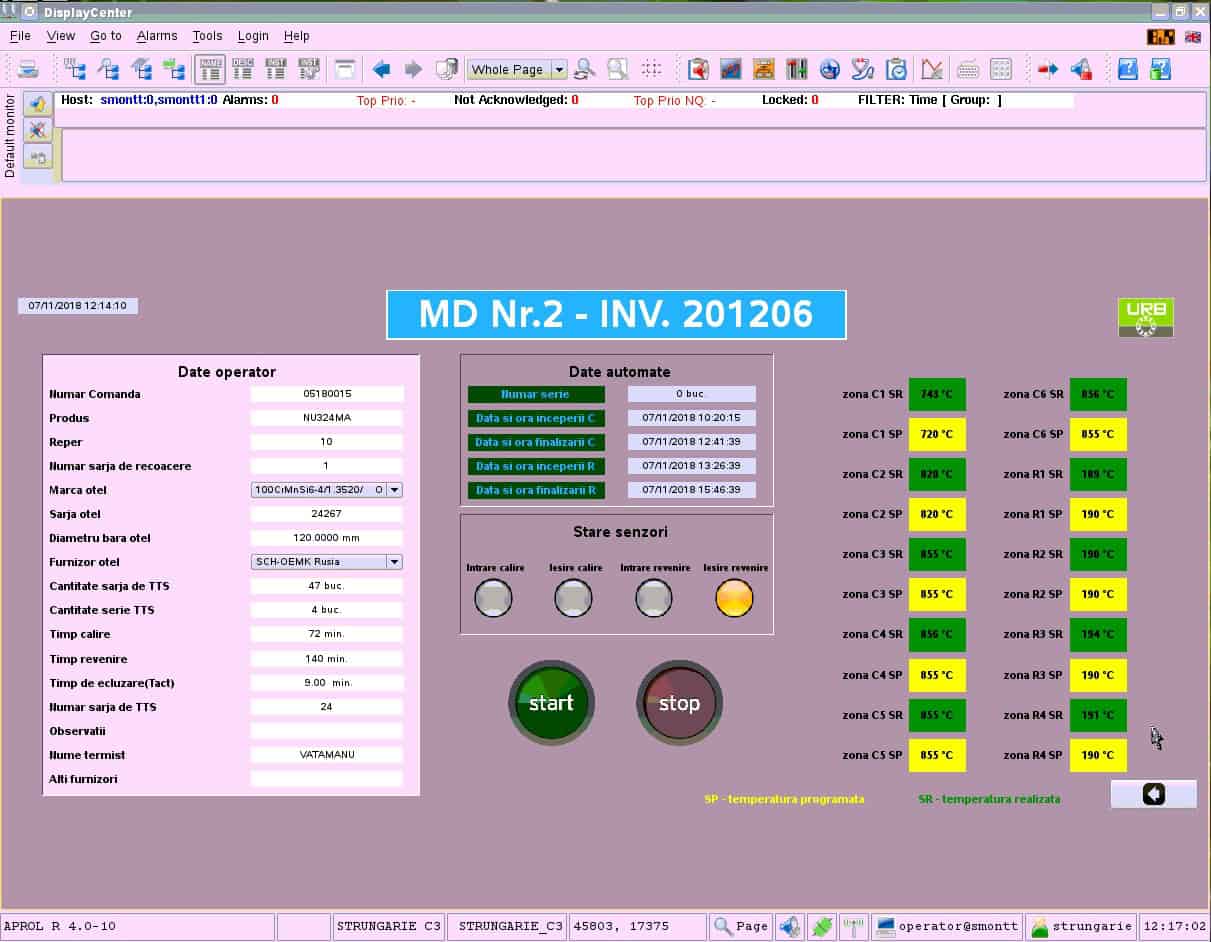The width and height of the screenshot is (1211, 942).
Task: Open the Furnizor otel dropdown
Action: [394, 562]
